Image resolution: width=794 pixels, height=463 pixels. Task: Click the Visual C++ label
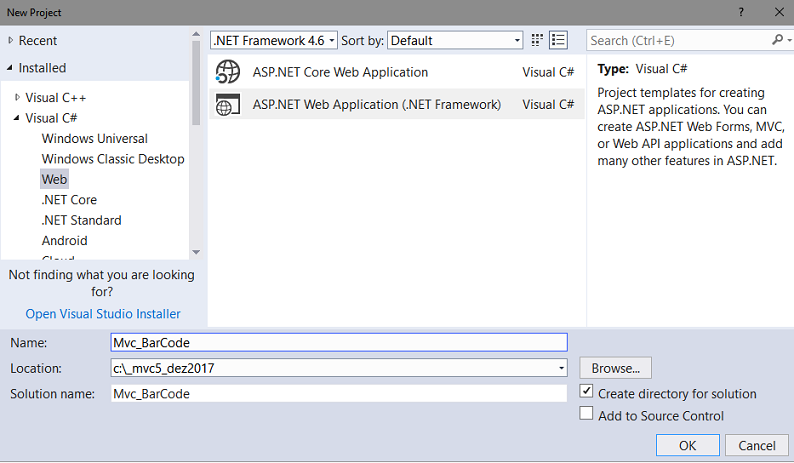coord(56,97)
